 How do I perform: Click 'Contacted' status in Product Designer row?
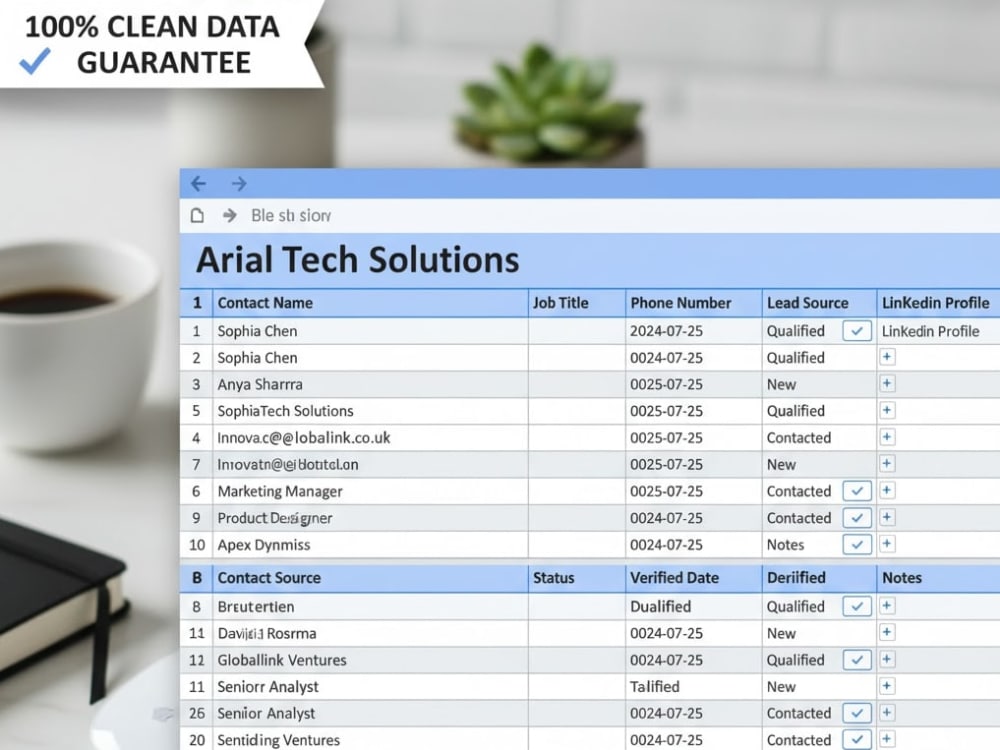coord(798,518)
